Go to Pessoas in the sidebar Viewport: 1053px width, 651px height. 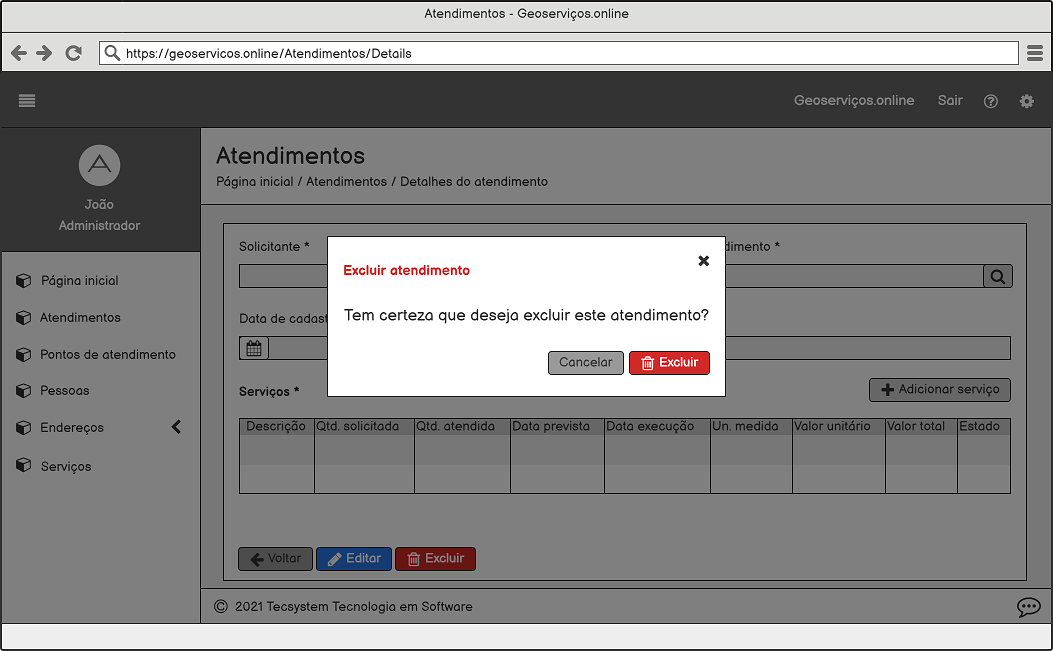click(x=64, y=391)
